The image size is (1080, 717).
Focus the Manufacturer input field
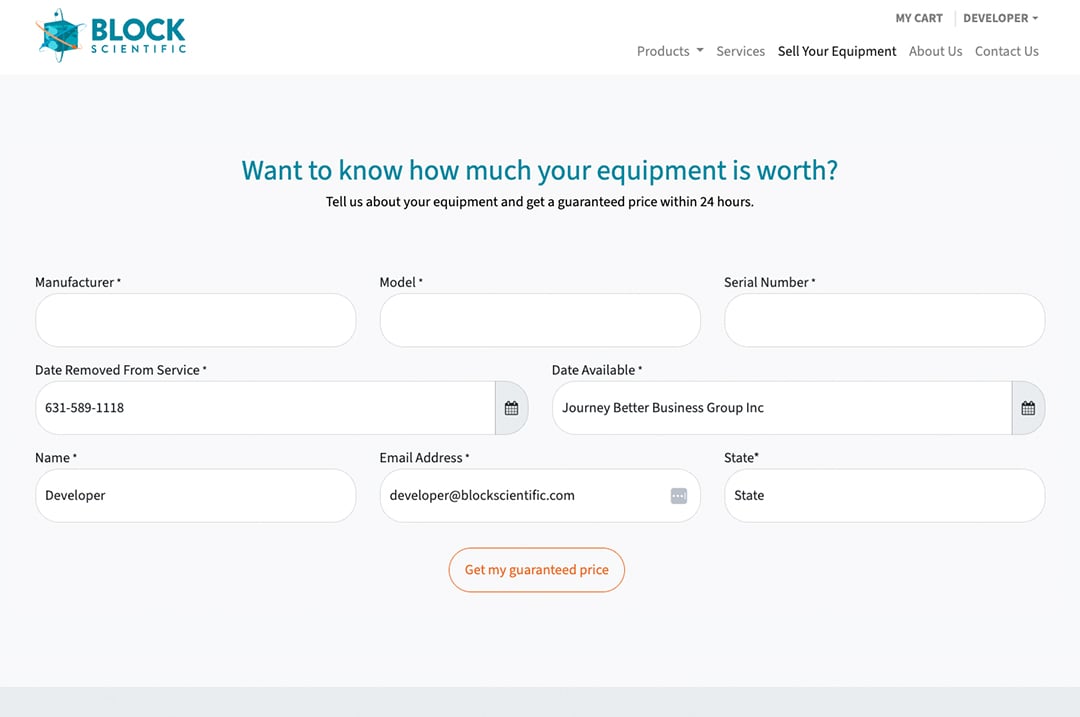click(196, 320)
